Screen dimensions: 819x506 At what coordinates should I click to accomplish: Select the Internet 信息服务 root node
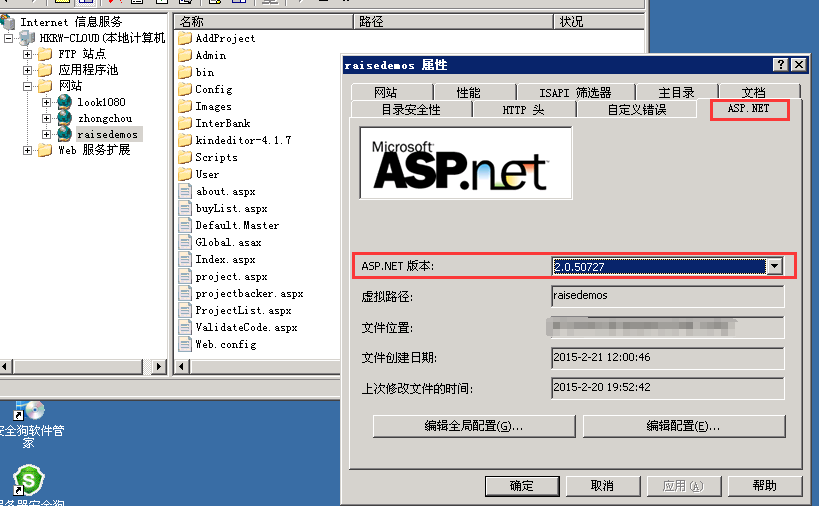tap(71, 22)
